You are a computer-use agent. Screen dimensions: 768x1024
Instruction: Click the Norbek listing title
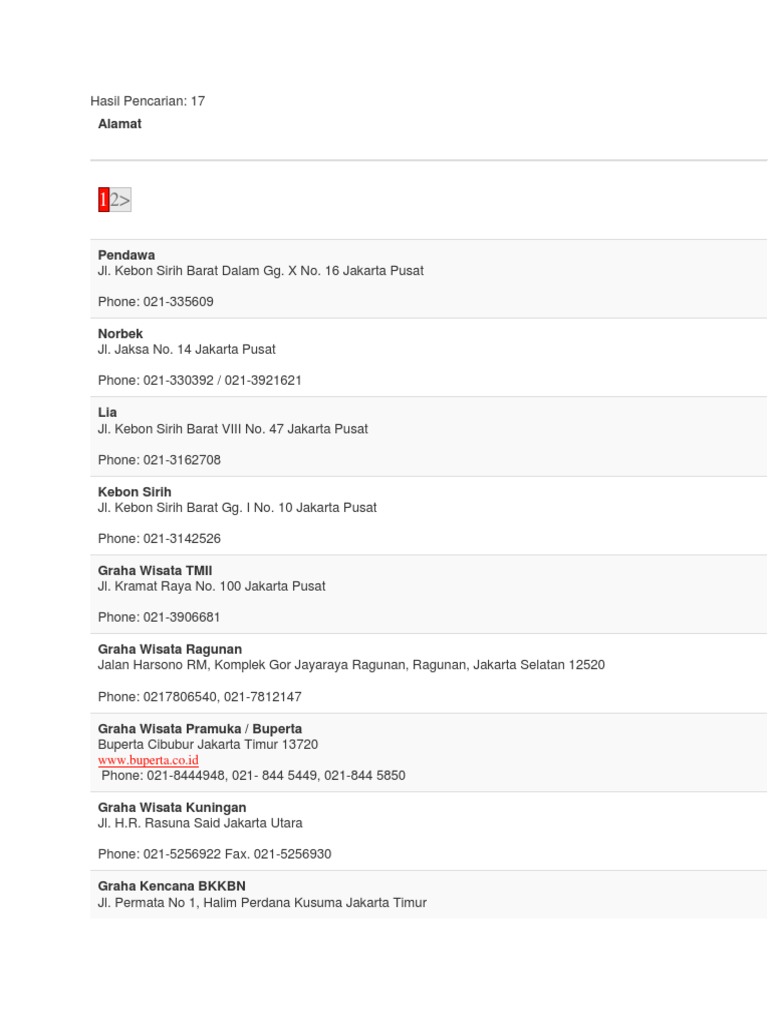point(120,333)
